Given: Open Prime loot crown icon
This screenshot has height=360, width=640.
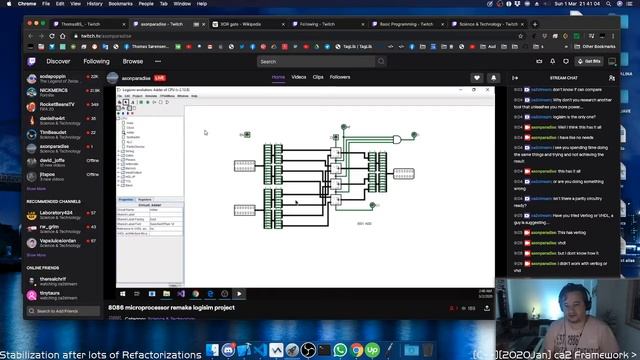Looking at the screenshot, I should 539,61.
